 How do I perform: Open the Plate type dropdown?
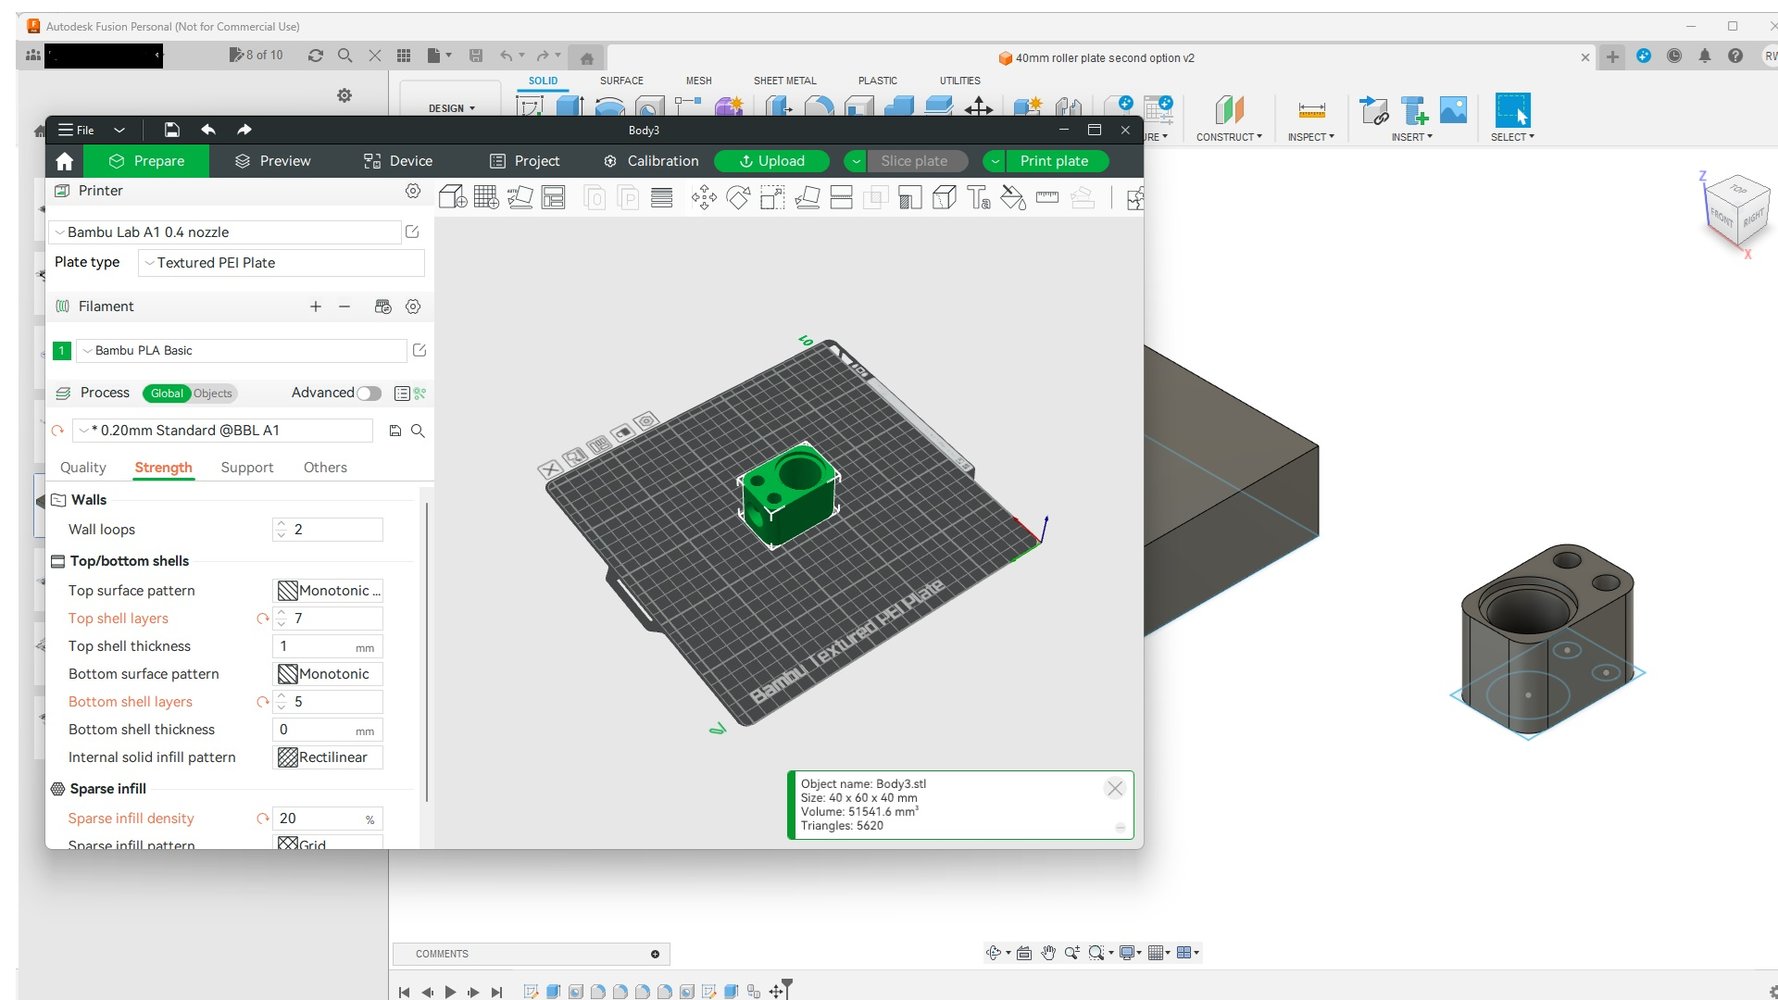282,263
